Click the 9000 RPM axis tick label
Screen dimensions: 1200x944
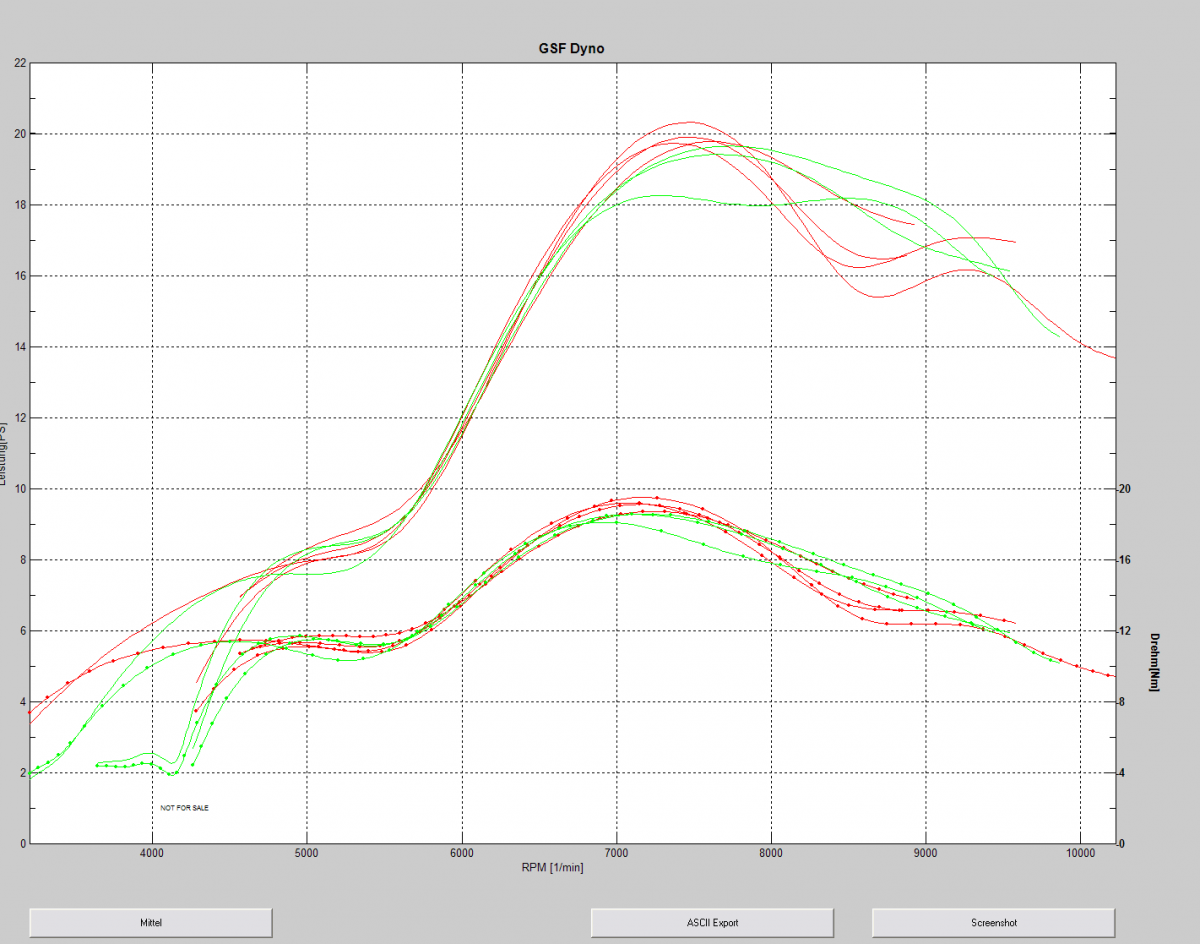926,853
